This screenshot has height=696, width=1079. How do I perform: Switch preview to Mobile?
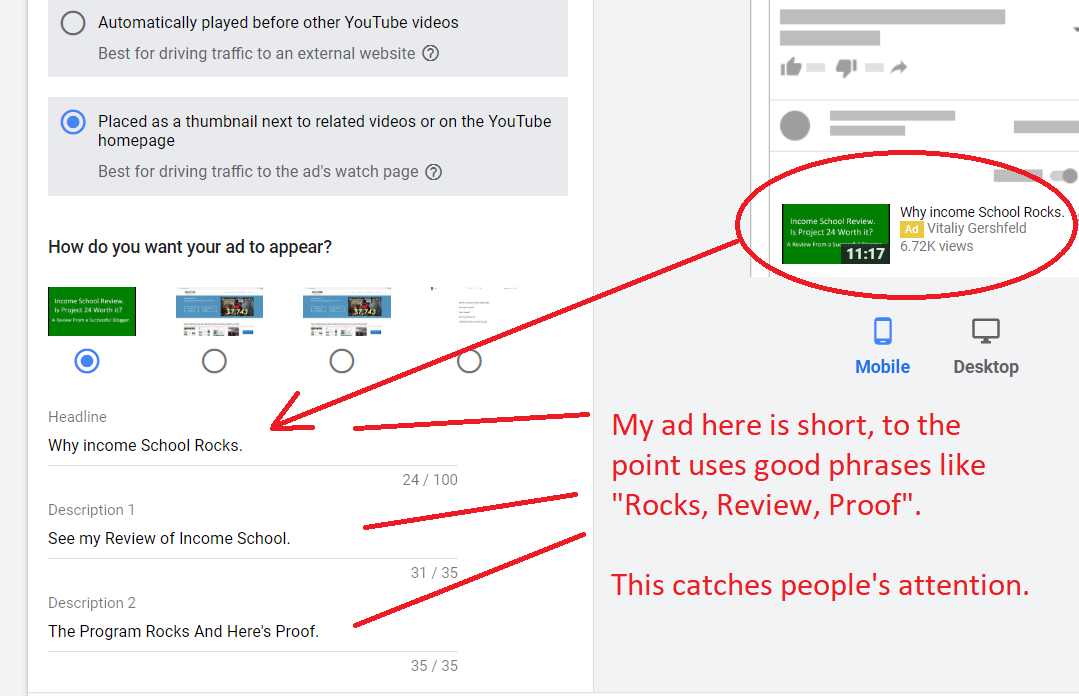[x=882, y=346]
